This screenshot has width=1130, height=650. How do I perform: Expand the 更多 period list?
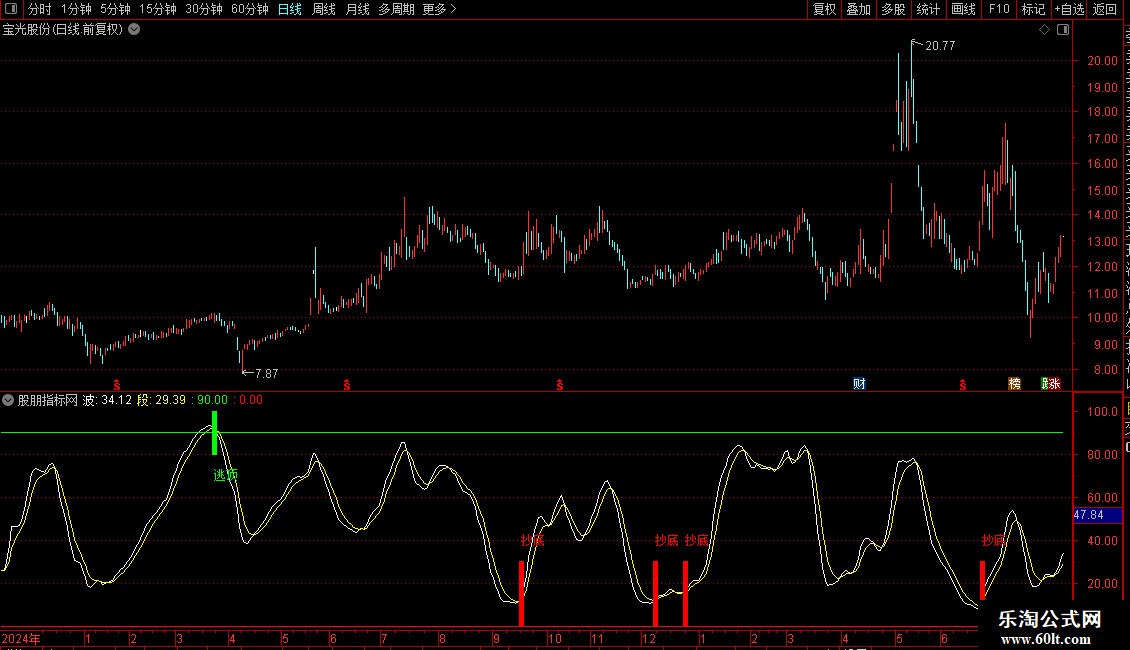[x=439, y=9]
